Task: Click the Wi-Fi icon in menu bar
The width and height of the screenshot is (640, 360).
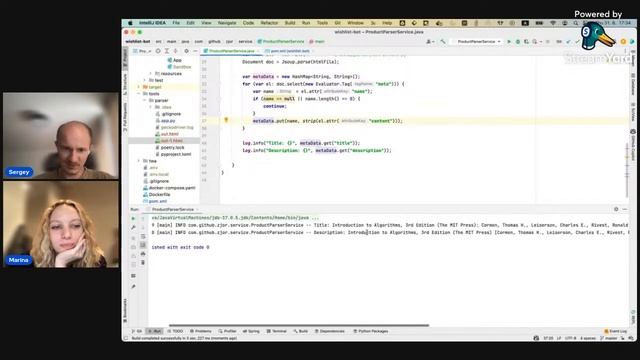Action: tap(553, 23)
